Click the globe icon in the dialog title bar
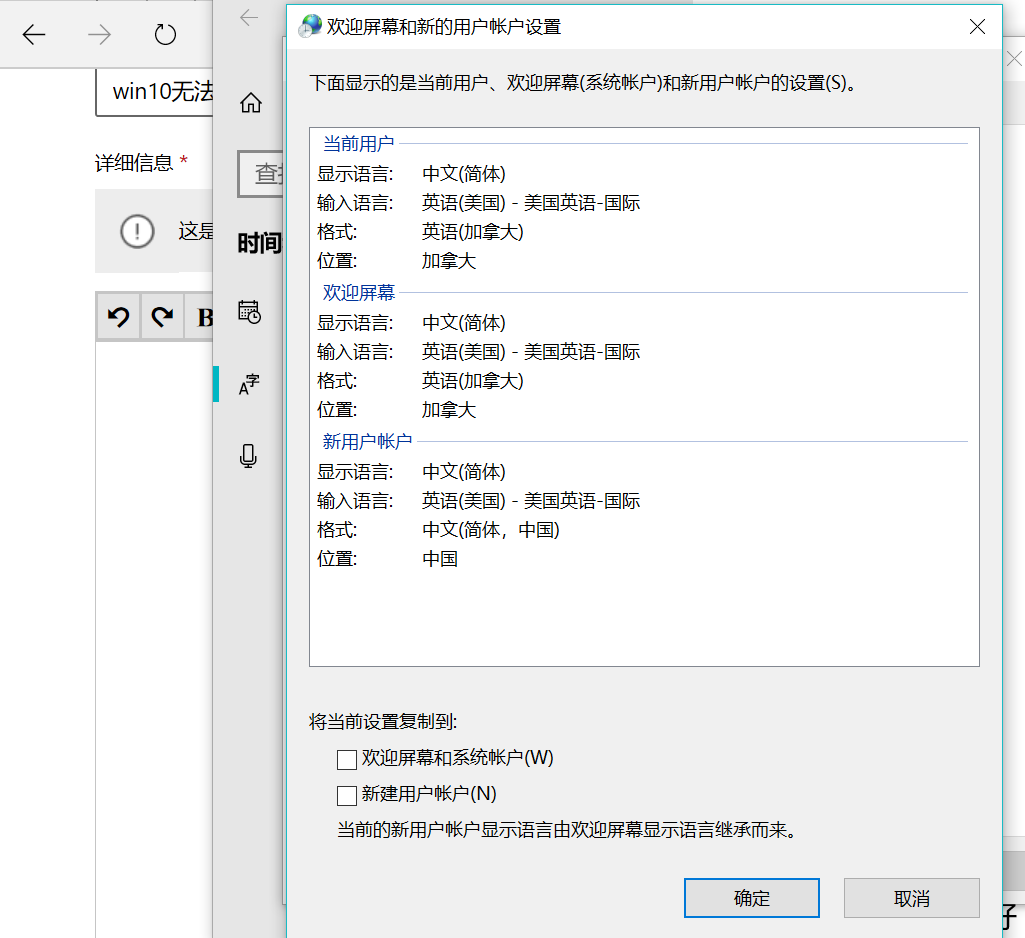The width and height of the screenshot is (1025, 938). click(310, 26)
